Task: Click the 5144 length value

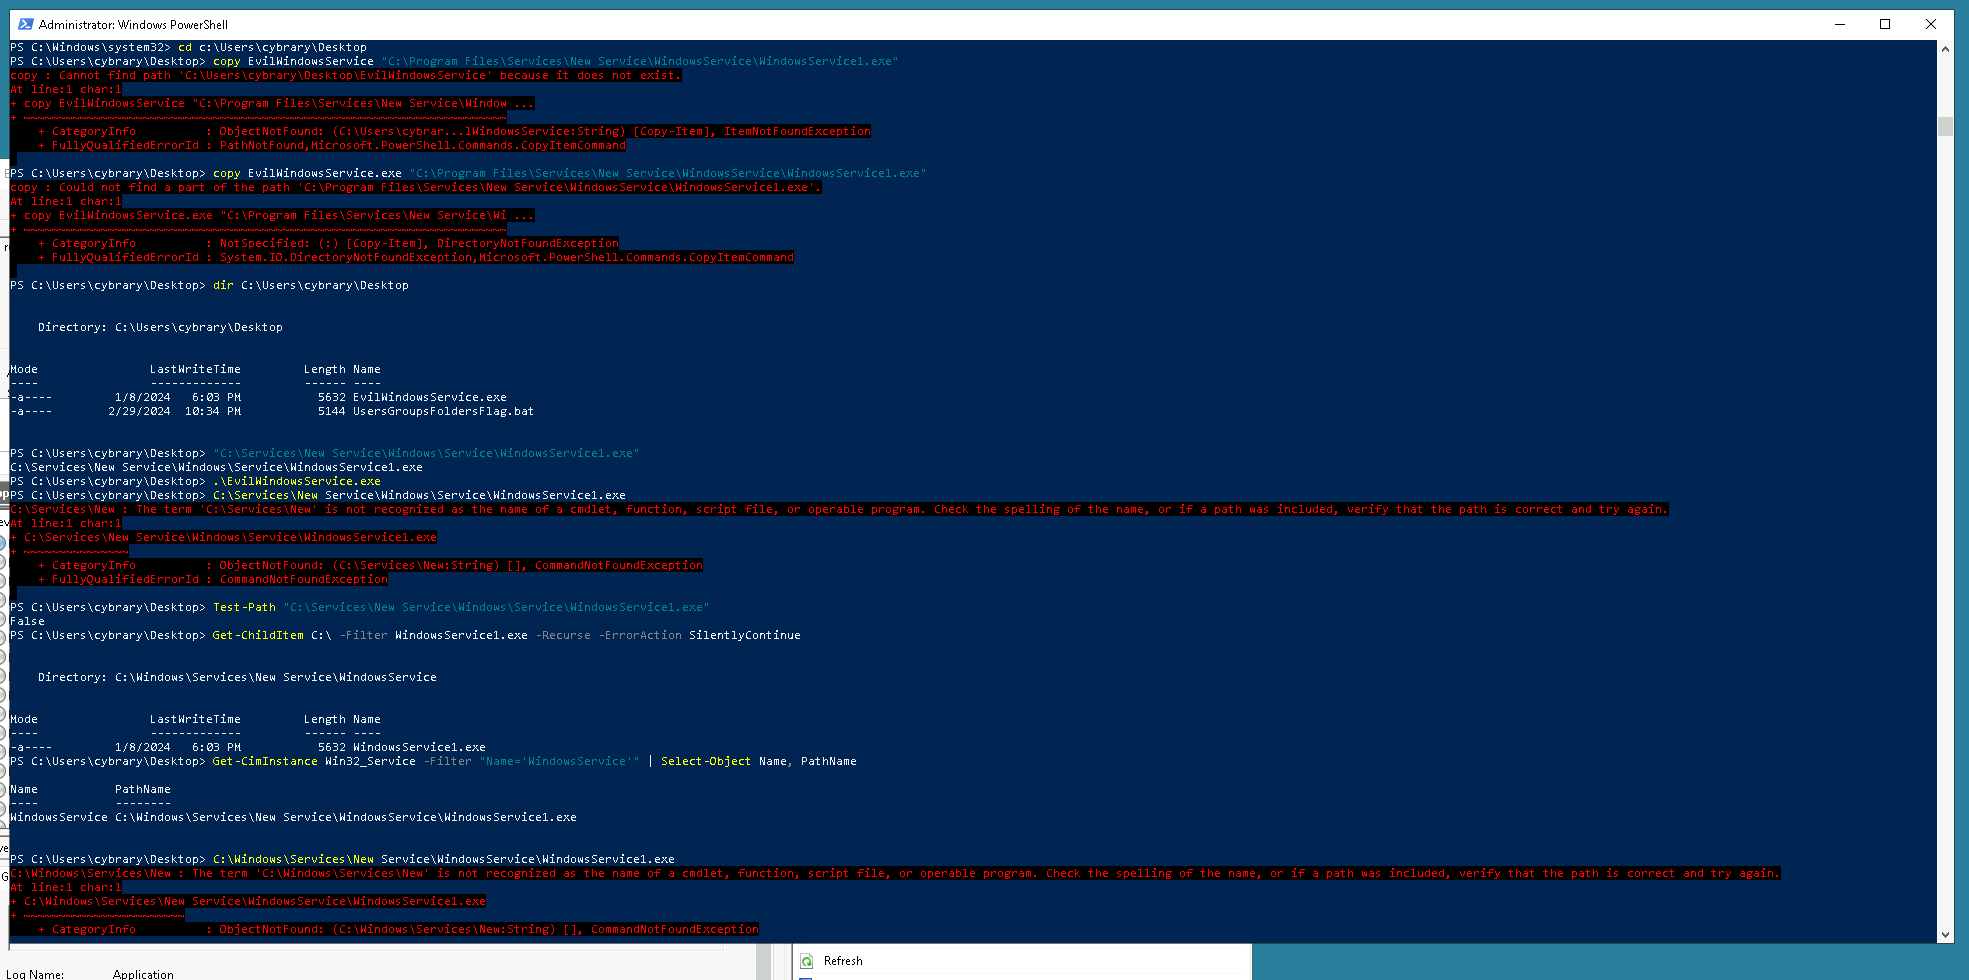Action: [331, 411]
